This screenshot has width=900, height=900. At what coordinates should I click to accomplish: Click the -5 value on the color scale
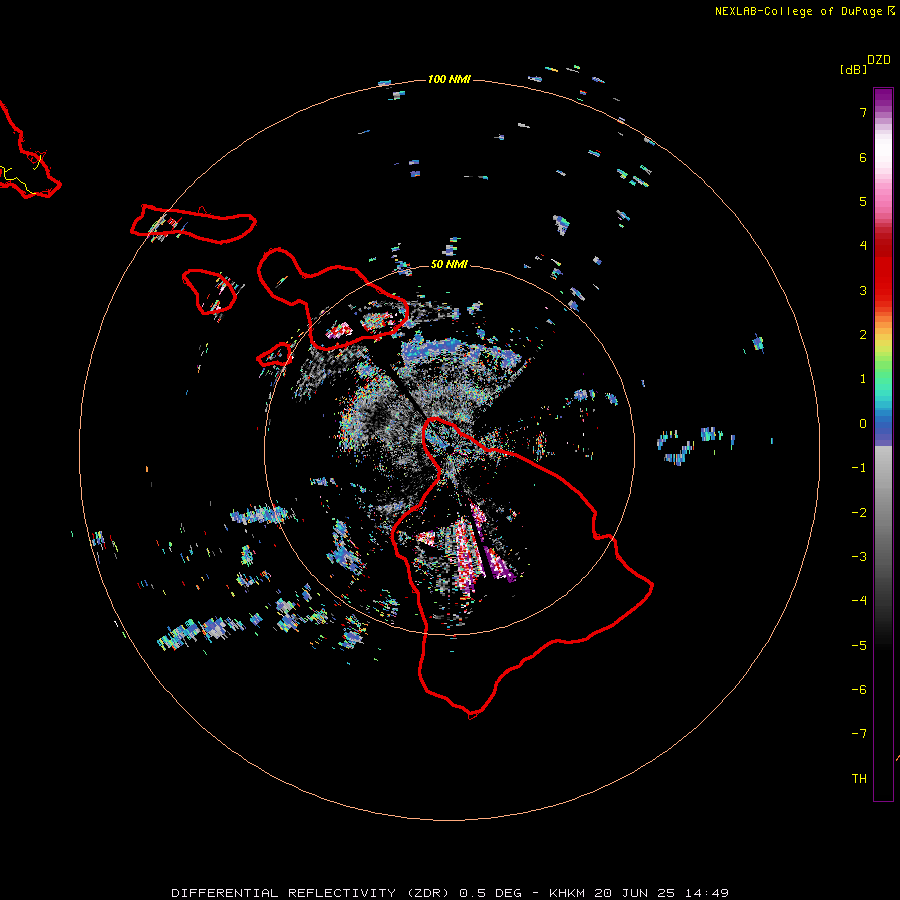[859, 646]
